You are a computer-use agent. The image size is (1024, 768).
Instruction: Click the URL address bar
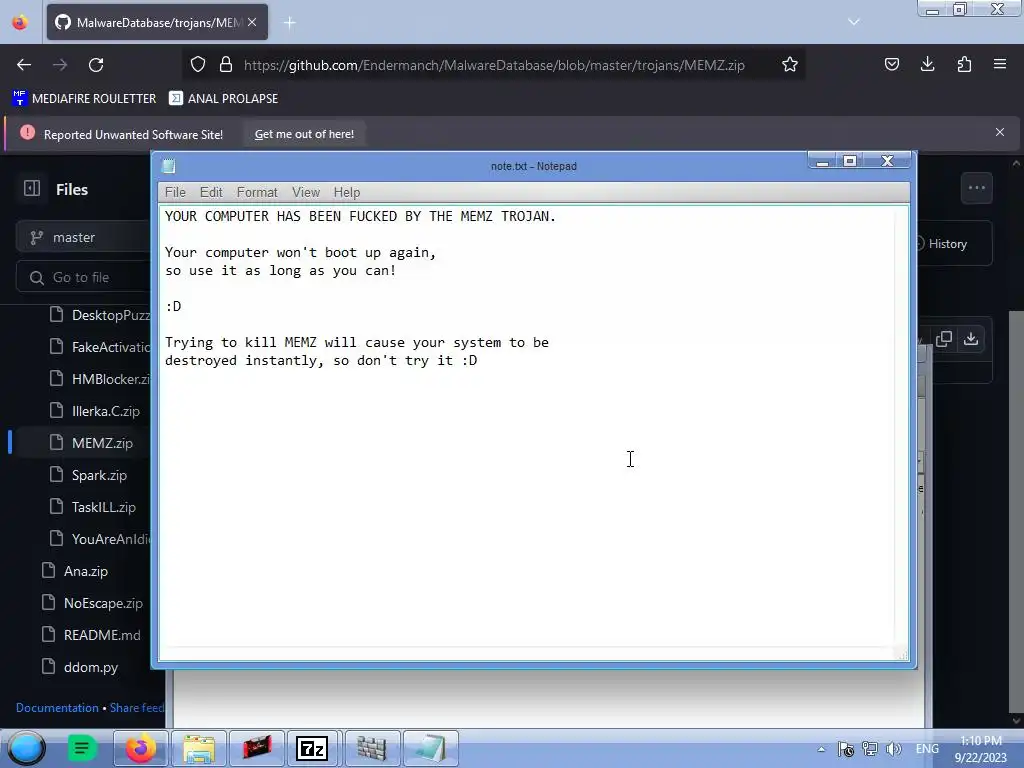pos(494,65)
